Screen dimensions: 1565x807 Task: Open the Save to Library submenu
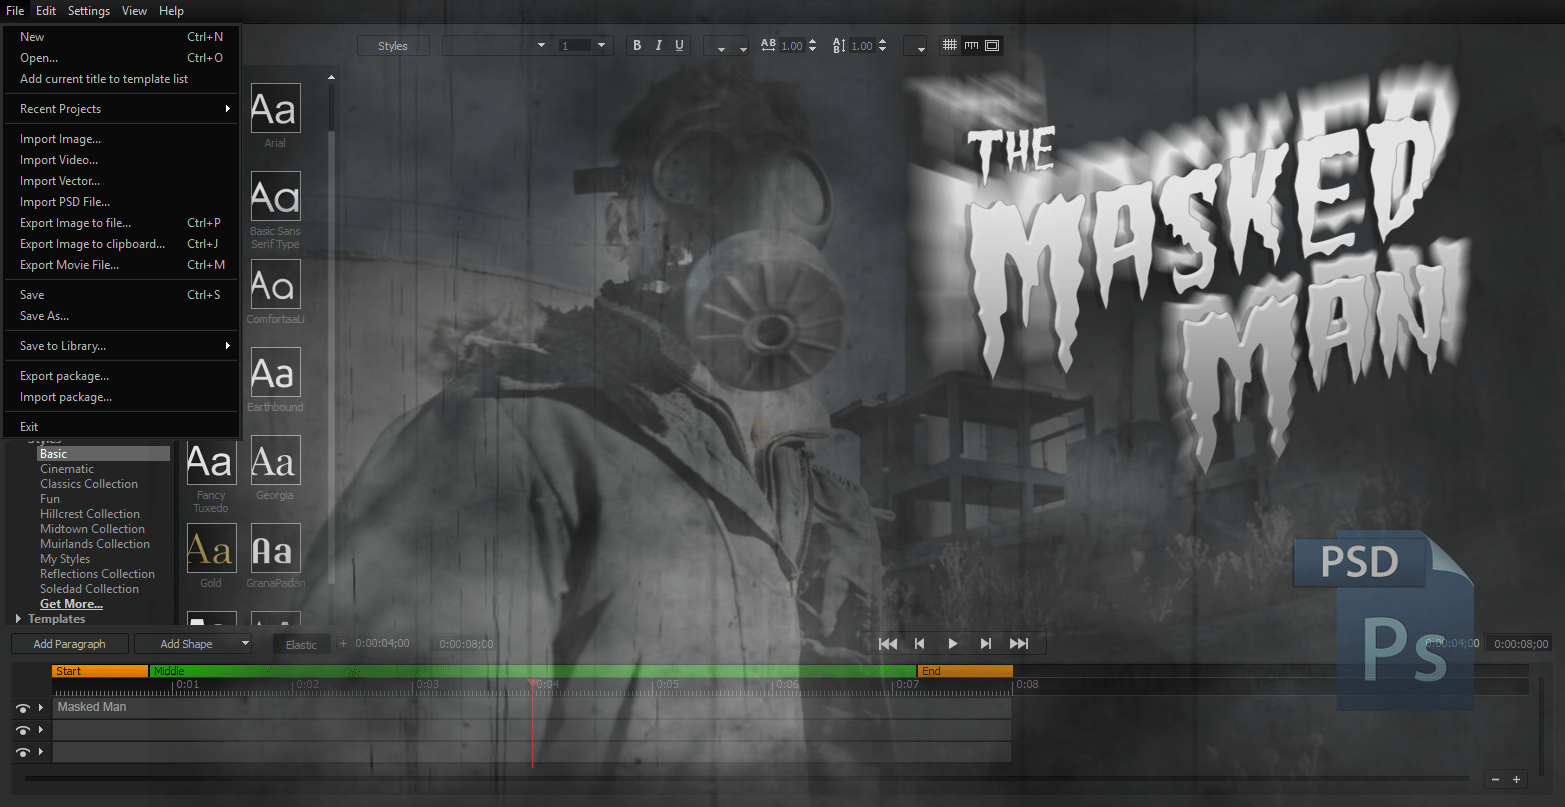tap(121, 346)
